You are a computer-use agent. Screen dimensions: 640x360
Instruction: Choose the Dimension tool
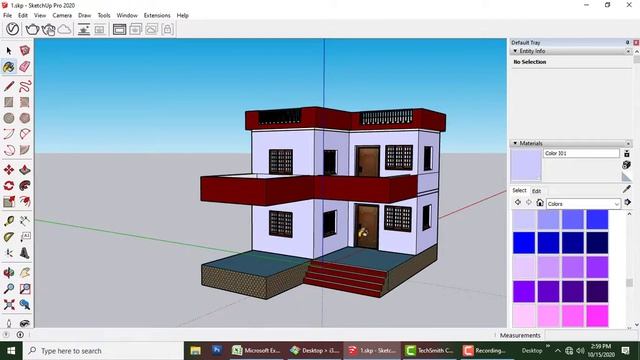pyautogui.click(x=25, y=221)
